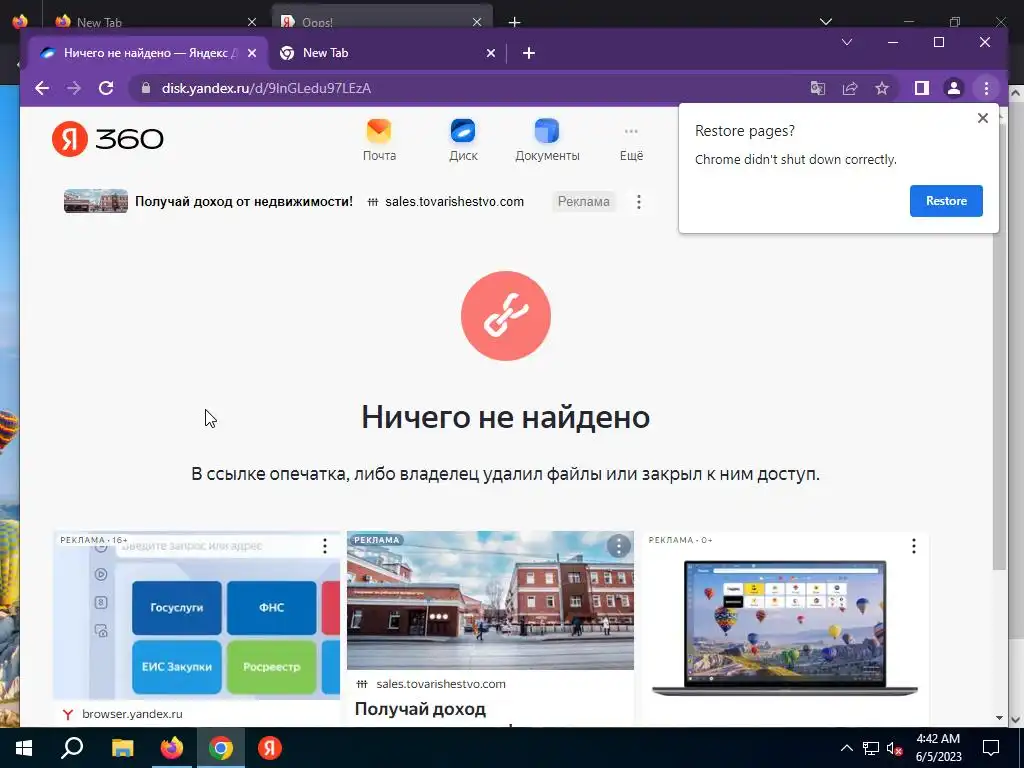Open Firefox list all tabs chevron
Screen dimensions: 1024x768
click(x=825, y=22)
